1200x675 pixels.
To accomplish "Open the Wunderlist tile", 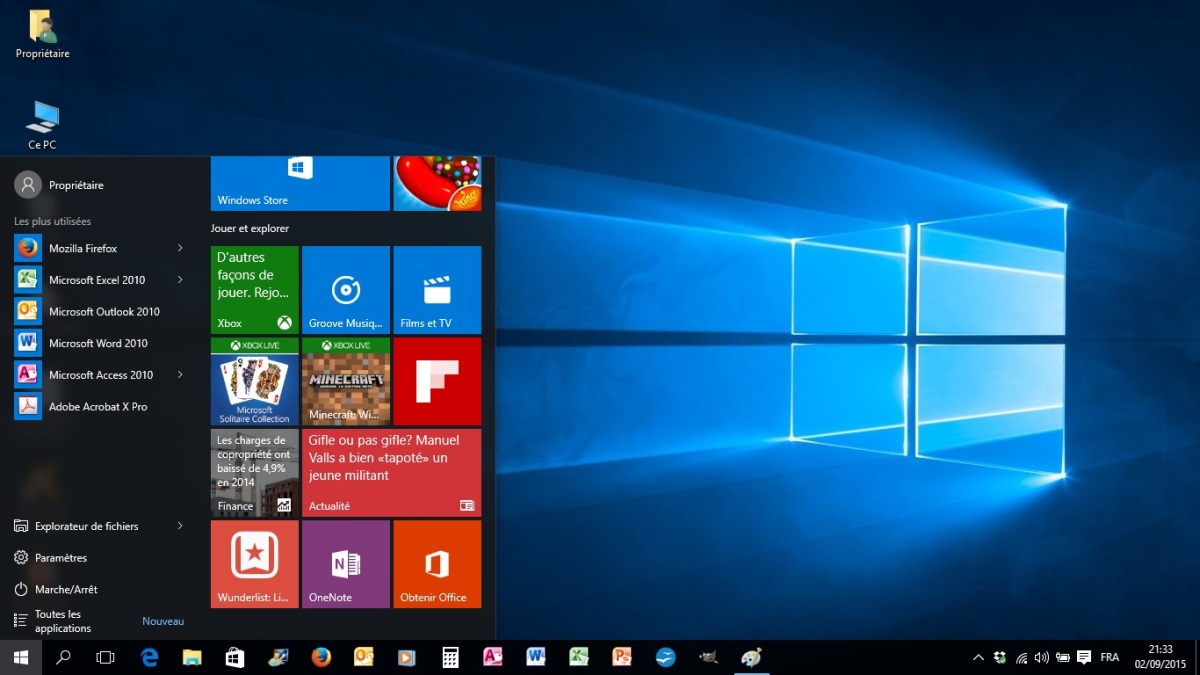I will pos(255,564).
